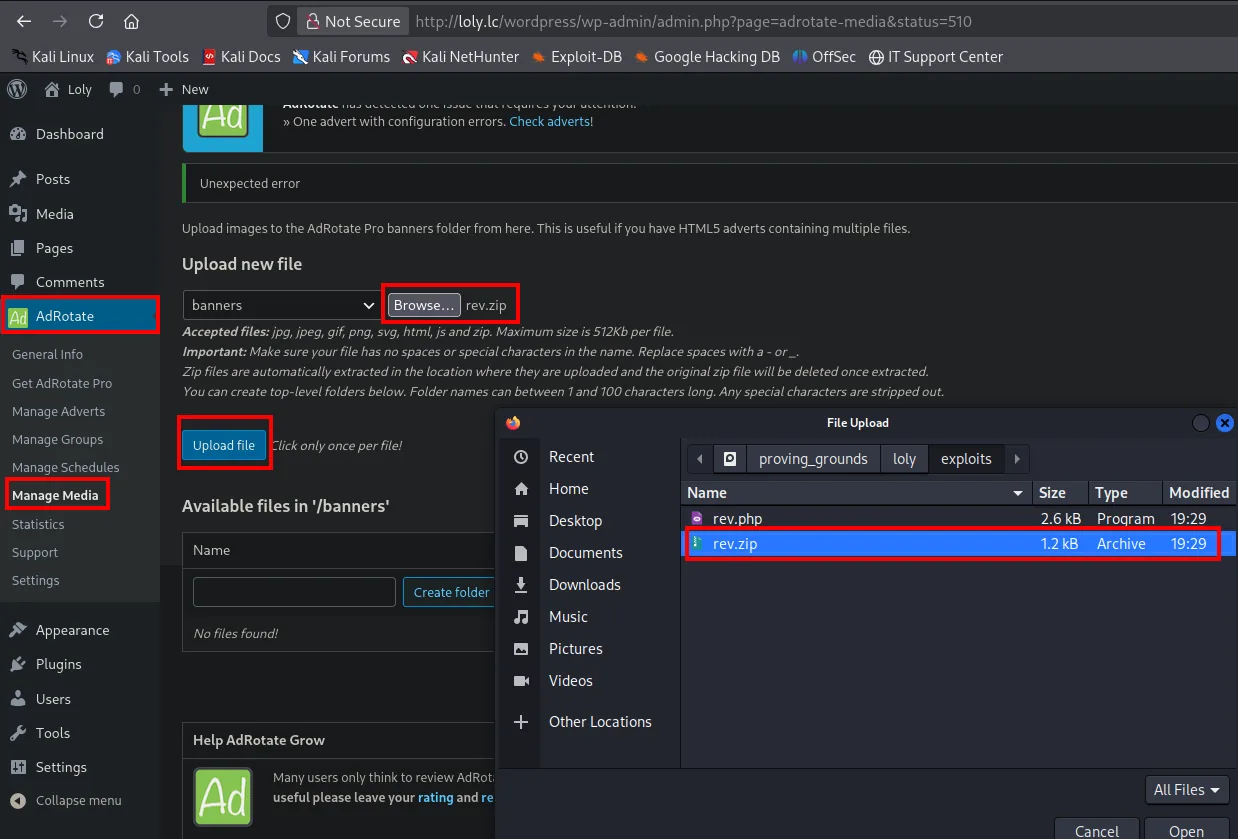Open AdRotate Statistics submenu
The width and height of the screenshot is (1238, 839).
pos(38,524)
